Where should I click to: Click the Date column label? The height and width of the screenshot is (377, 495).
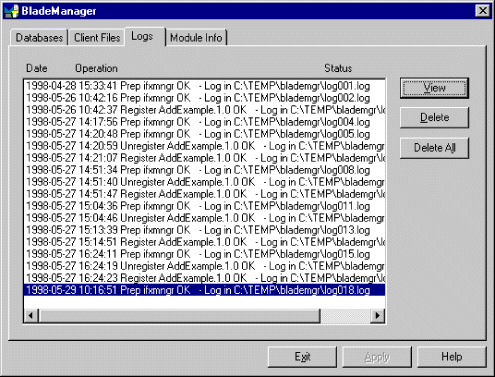[x=37, y=68]
